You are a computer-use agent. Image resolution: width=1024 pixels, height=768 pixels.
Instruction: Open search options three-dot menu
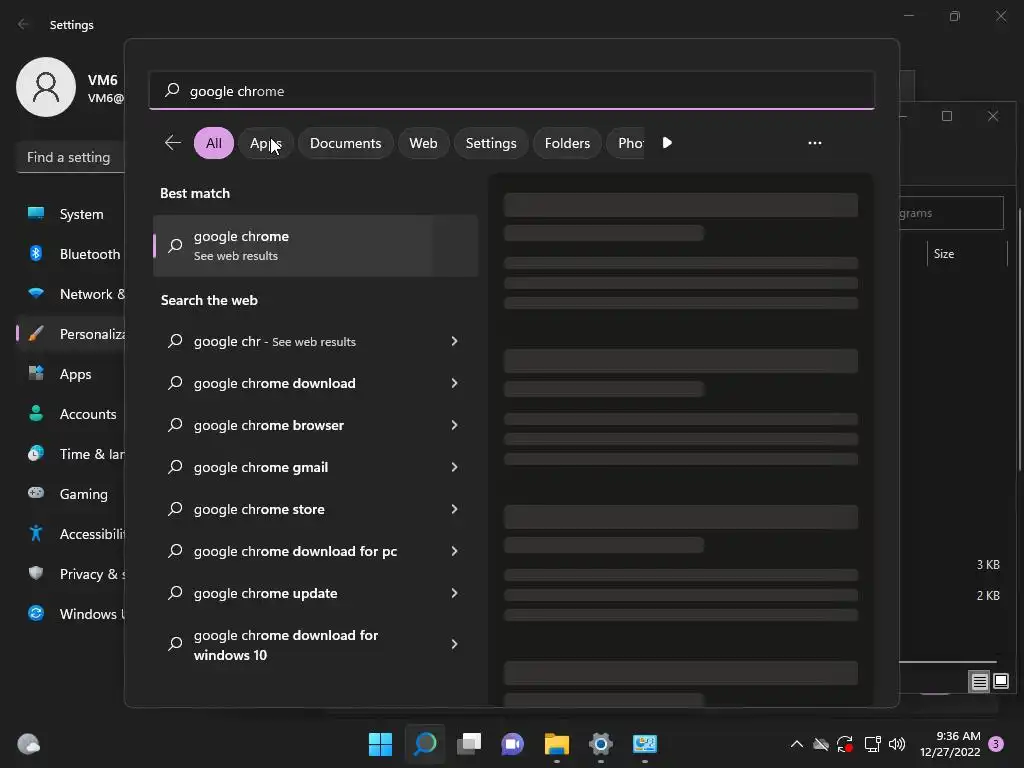click(814, 143)
